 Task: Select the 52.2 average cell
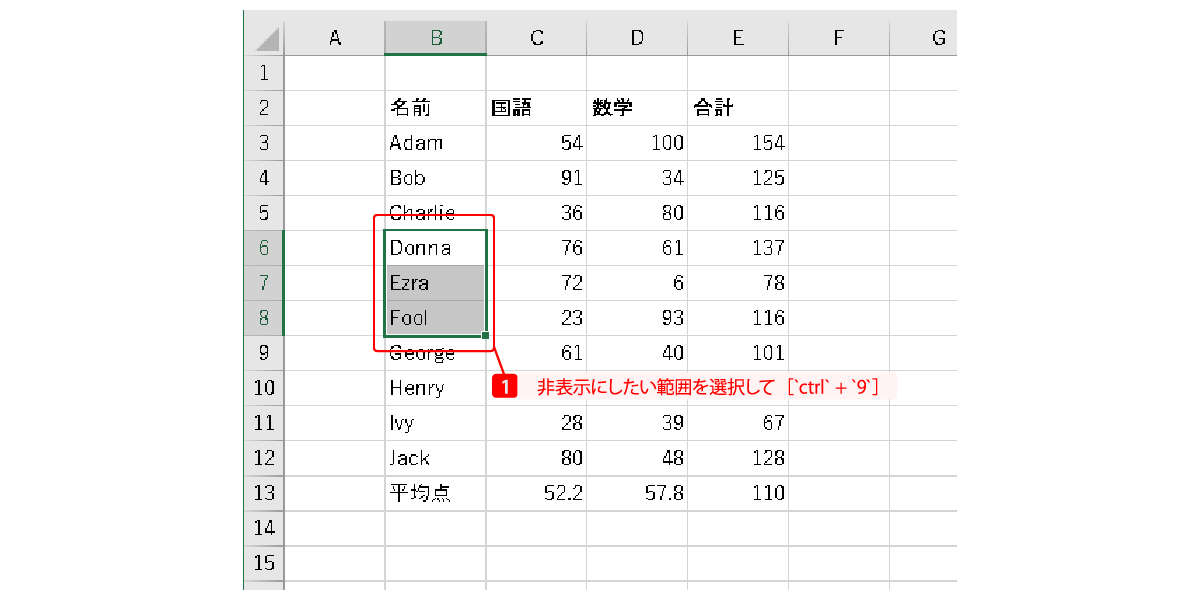[x=537, y=493]
